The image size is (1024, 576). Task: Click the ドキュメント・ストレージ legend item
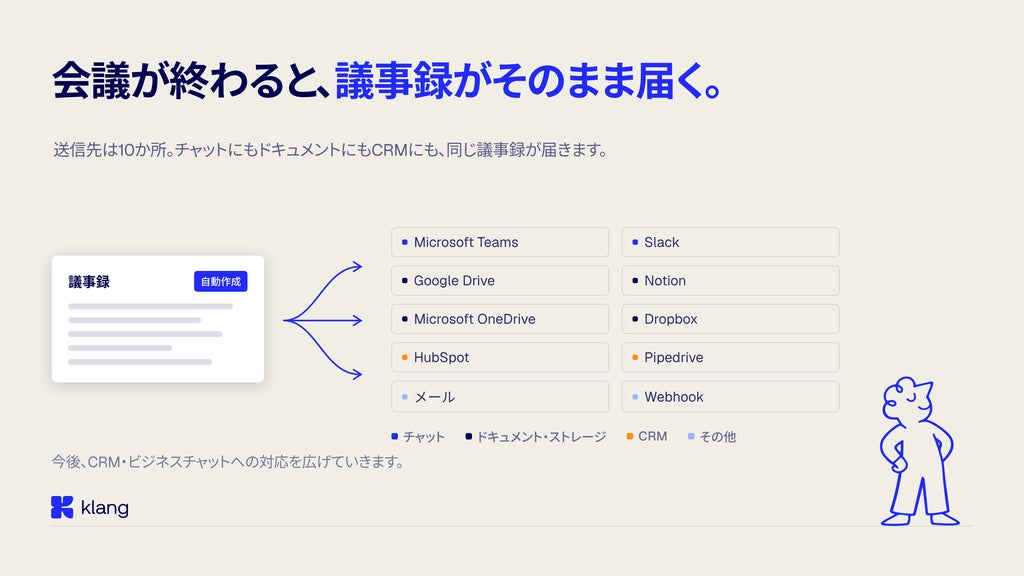point(536,436)
